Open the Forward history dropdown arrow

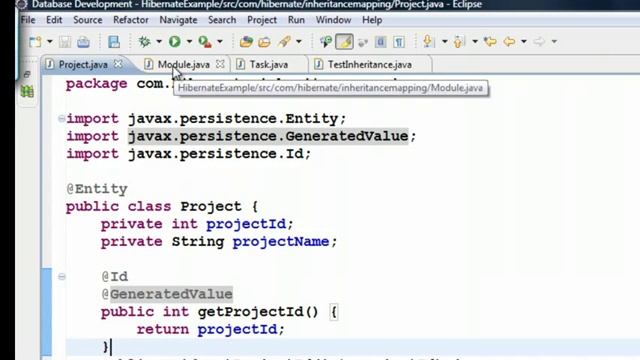click(x=554, y=42)
